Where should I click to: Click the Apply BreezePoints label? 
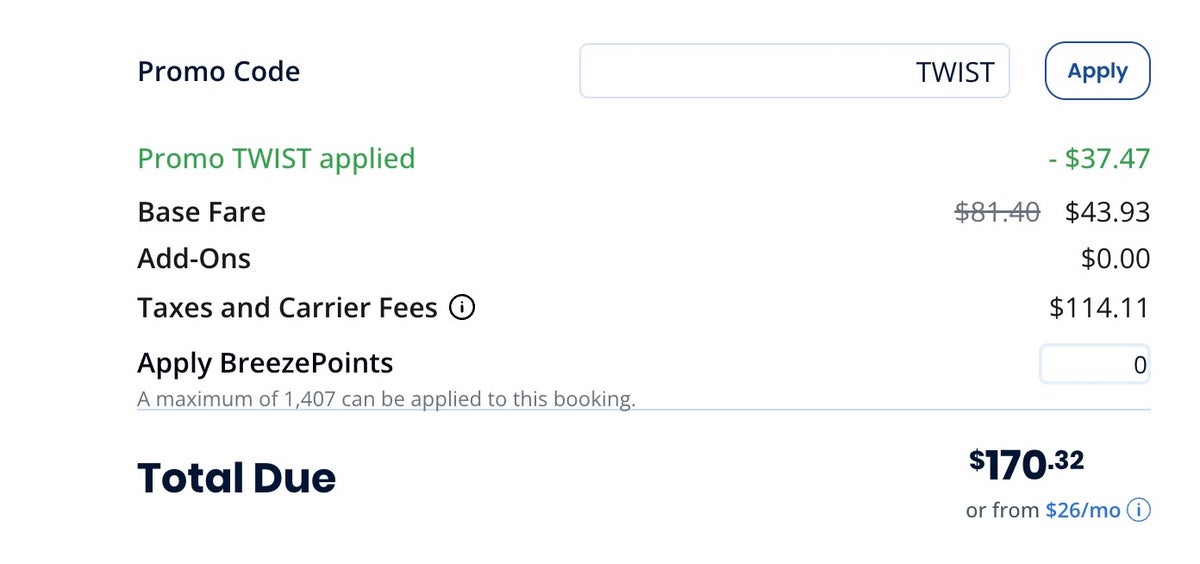click(265, 362)
